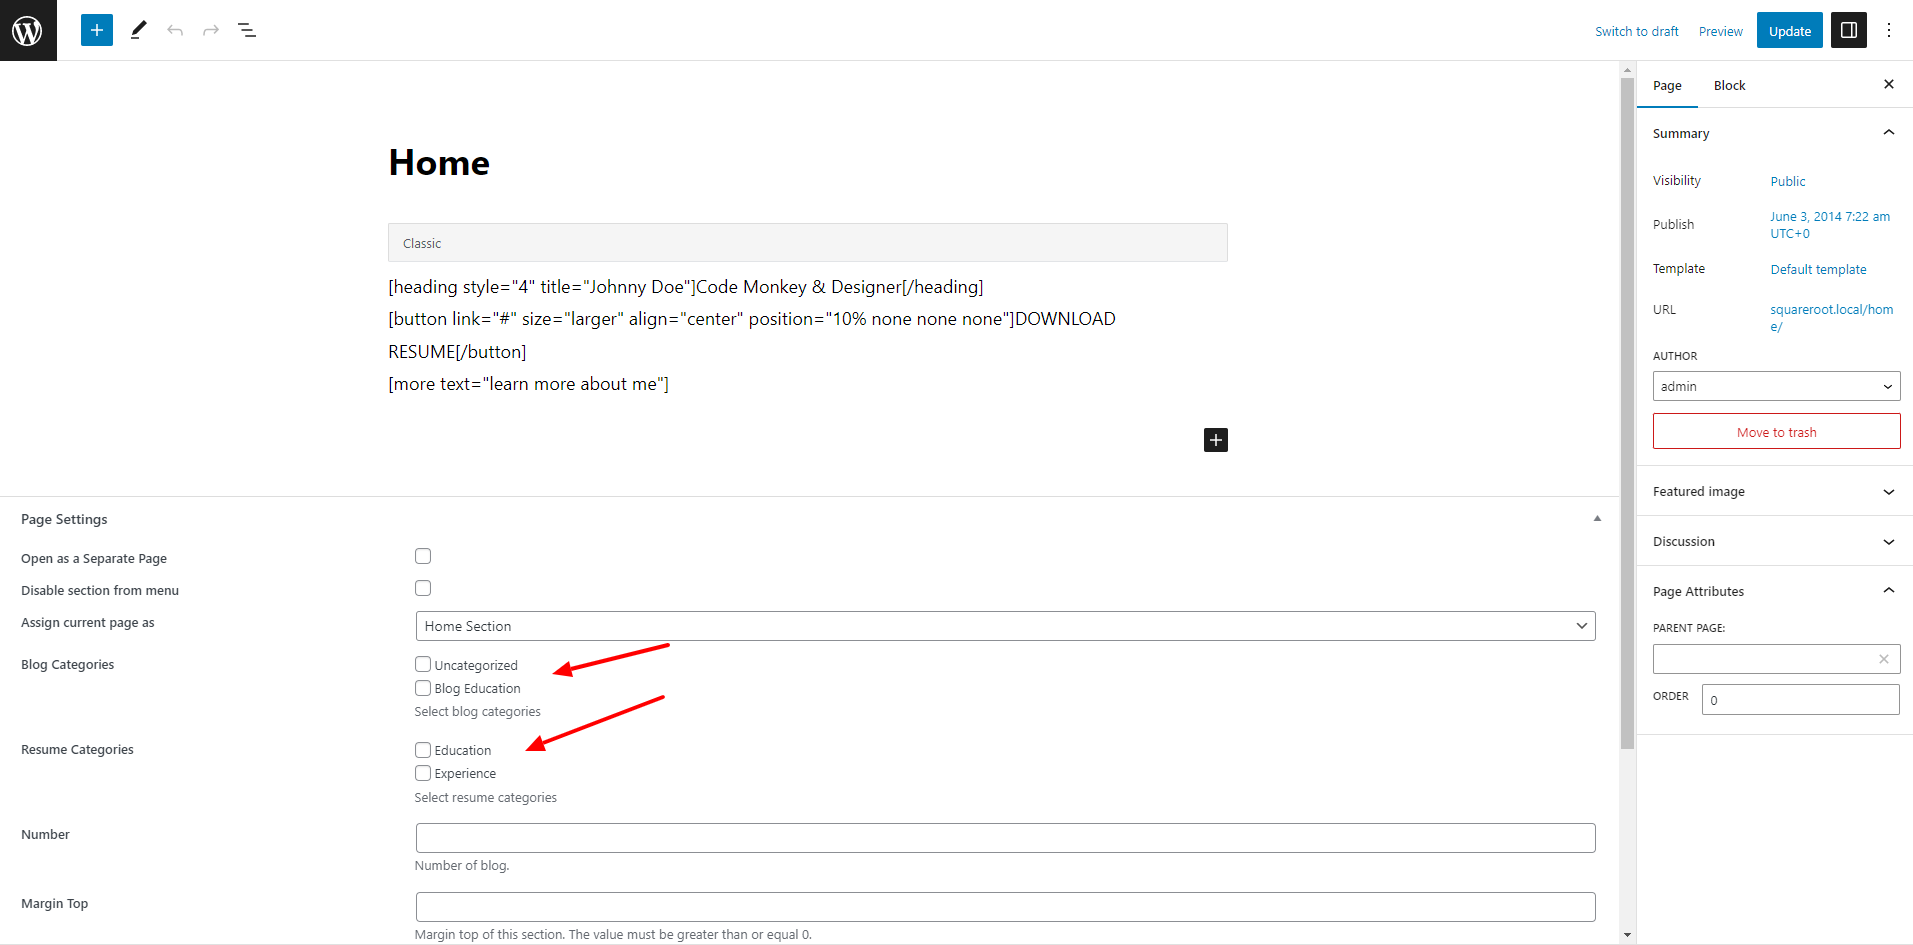Click Switch to draft
The width and height of the screenshot is (1913, 945).
click(x=1637, y=31)
